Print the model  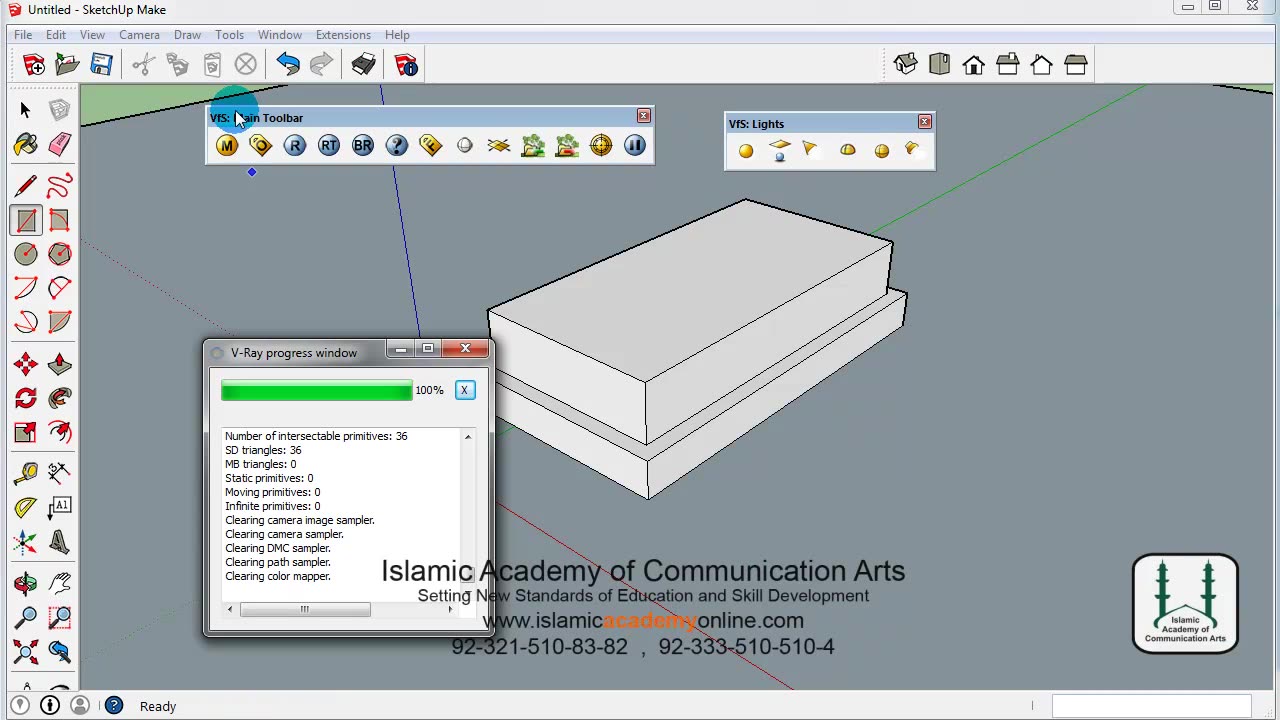363,65
